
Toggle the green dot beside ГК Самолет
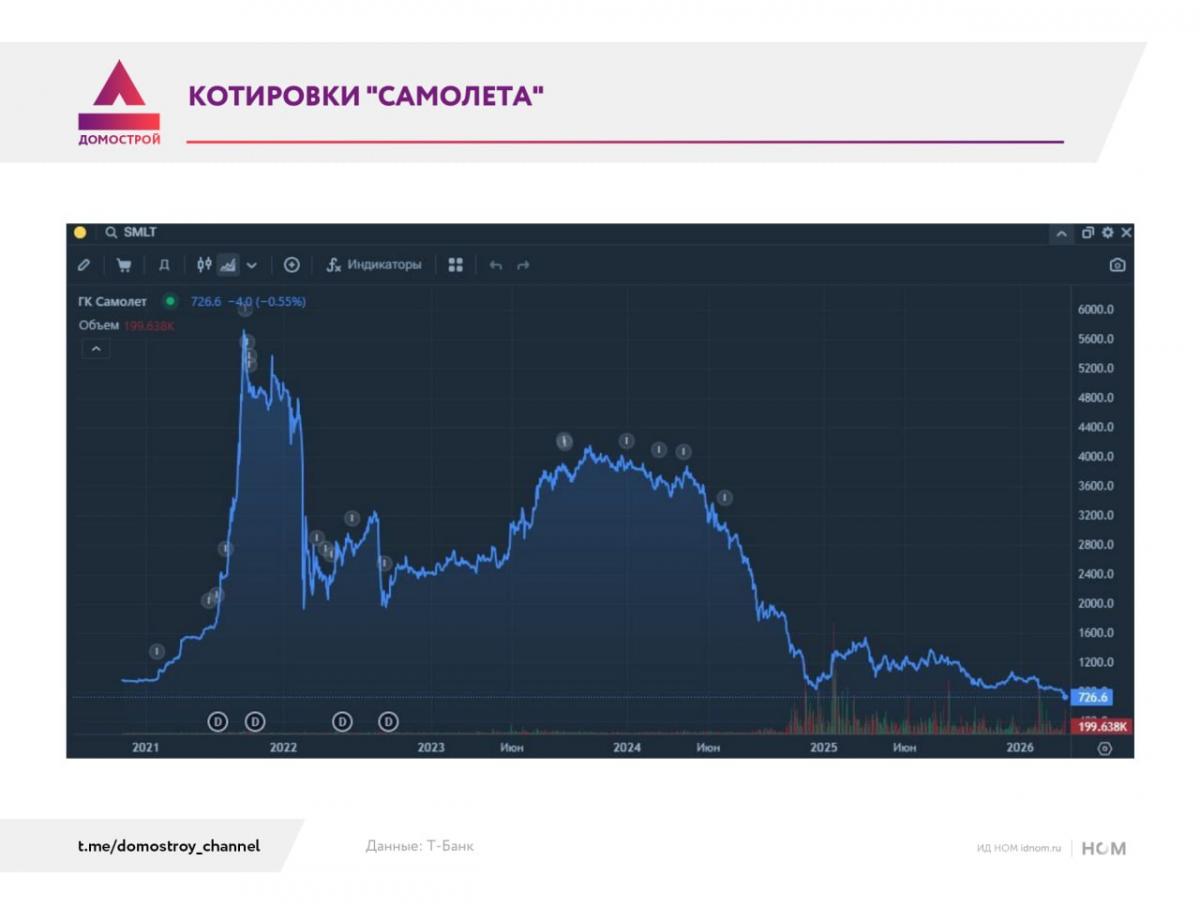(x=170, y=301)
